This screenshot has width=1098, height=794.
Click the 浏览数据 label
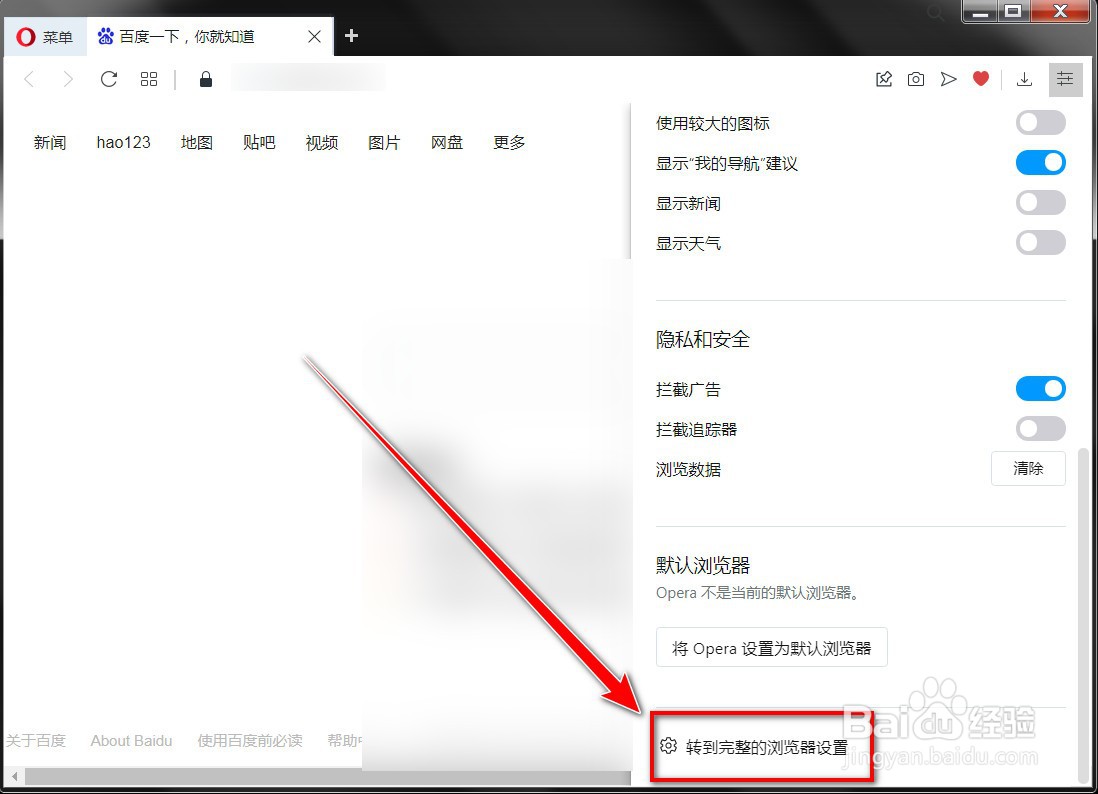(688, 469)
